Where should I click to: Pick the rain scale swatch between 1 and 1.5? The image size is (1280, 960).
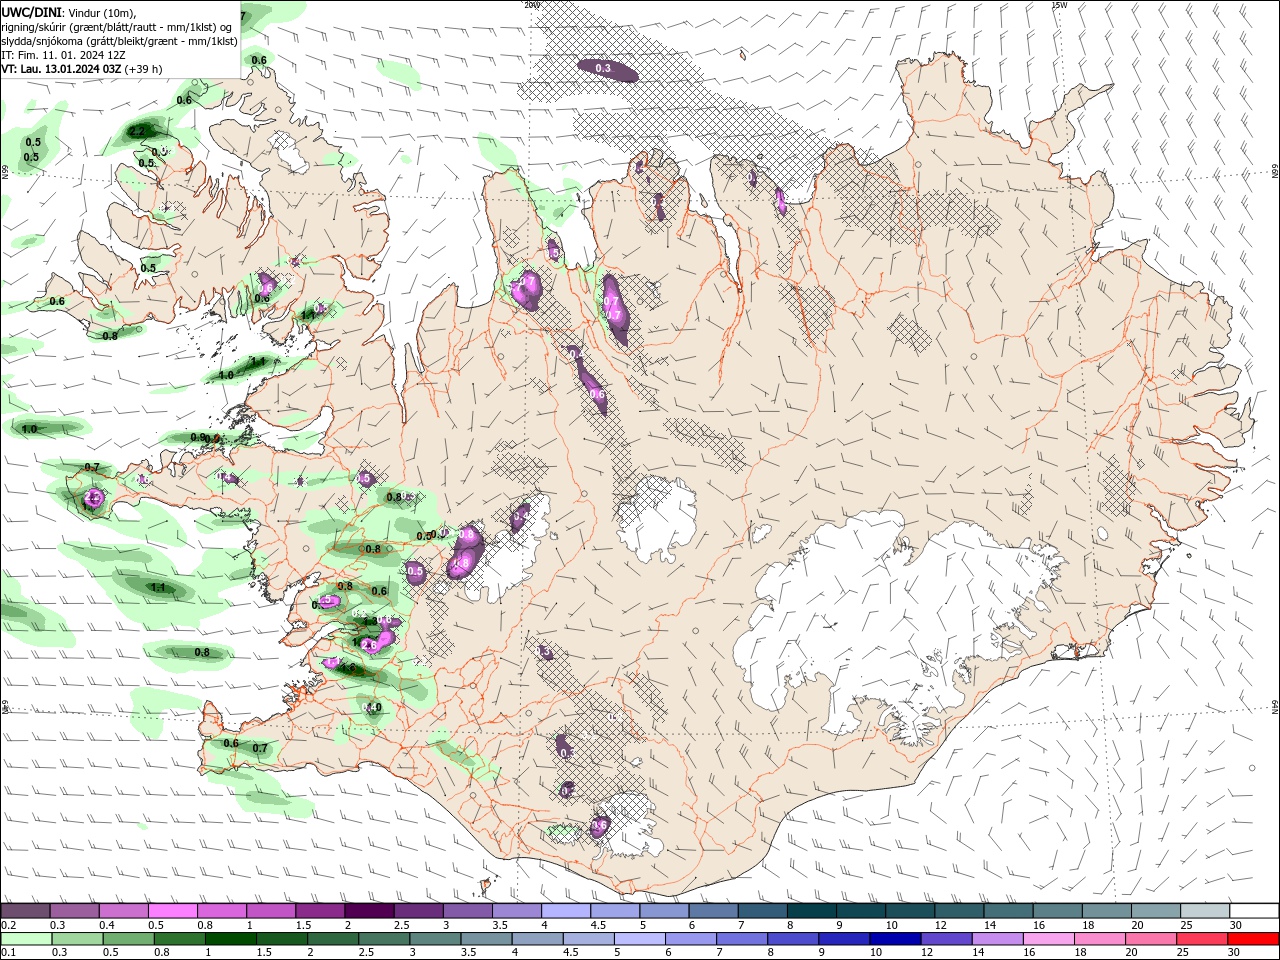click(232, 939)
